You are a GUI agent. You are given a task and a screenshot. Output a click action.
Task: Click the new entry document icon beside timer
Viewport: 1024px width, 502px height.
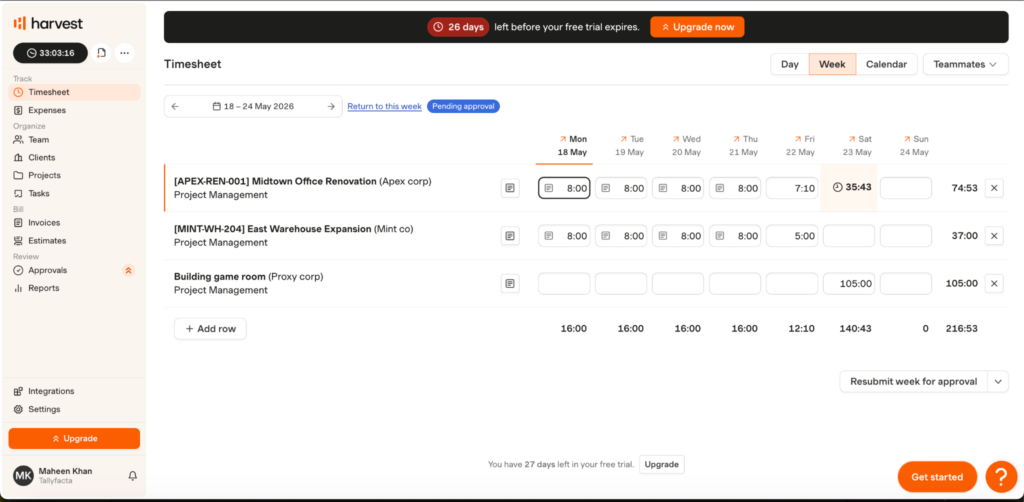(102, 53)
